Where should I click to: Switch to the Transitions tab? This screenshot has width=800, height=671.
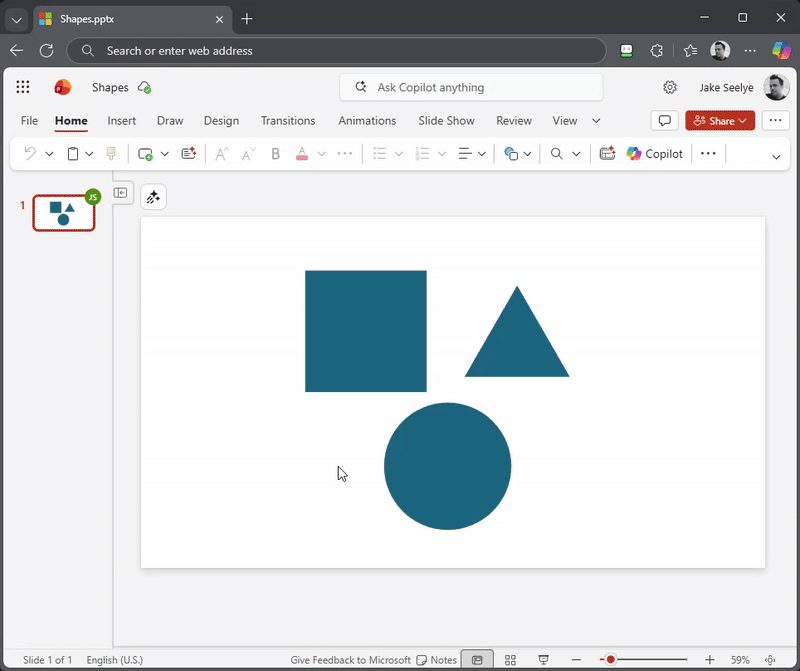(x=288, y=121)
